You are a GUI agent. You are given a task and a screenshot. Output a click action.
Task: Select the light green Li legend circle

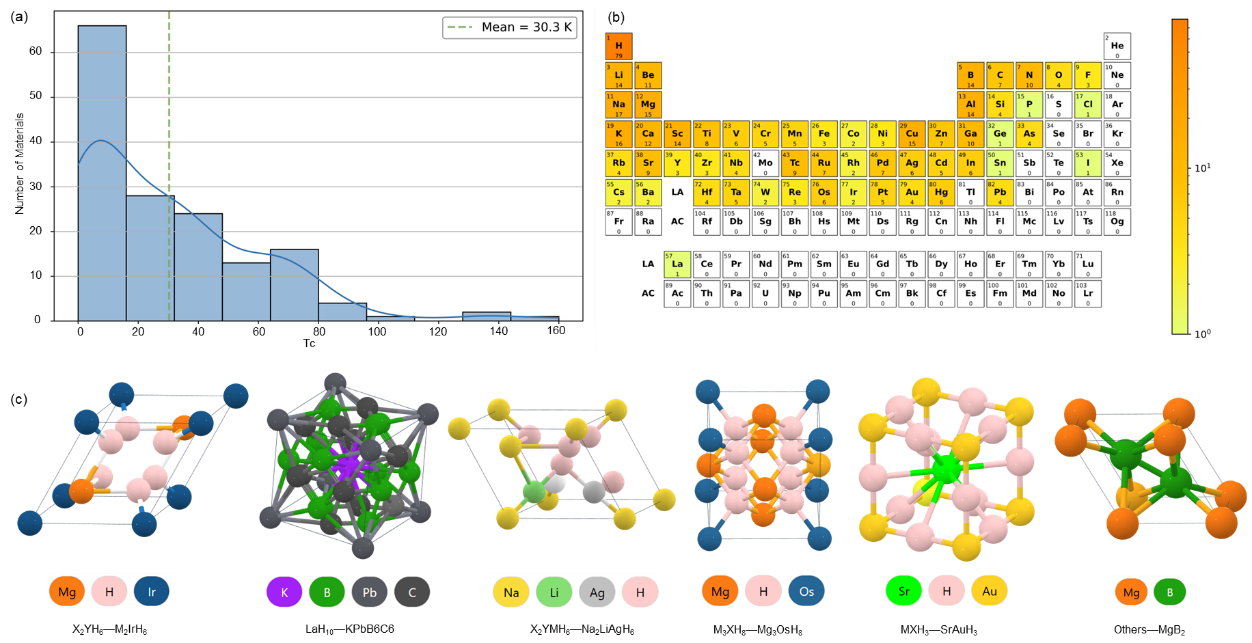point(553,593)
